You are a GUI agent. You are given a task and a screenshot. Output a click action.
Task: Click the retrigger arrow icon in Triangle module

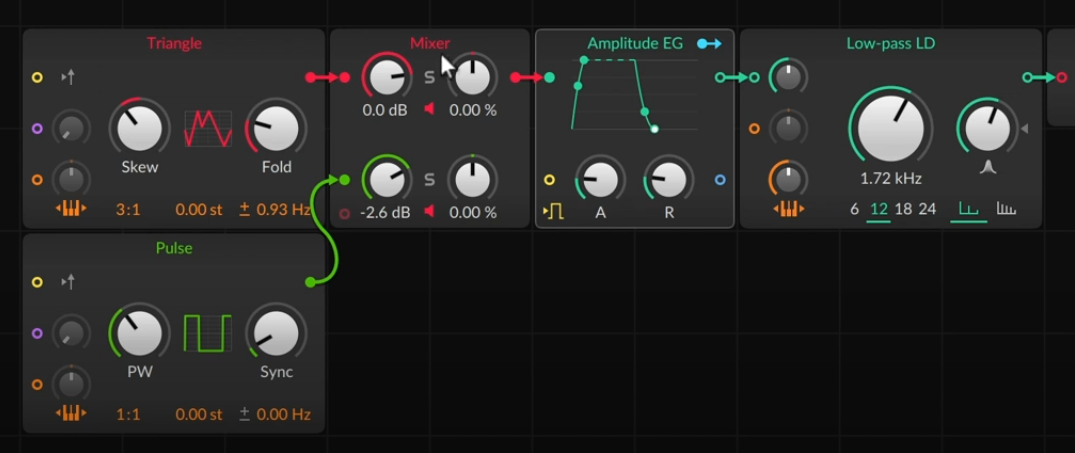click(x=68, y=77)
